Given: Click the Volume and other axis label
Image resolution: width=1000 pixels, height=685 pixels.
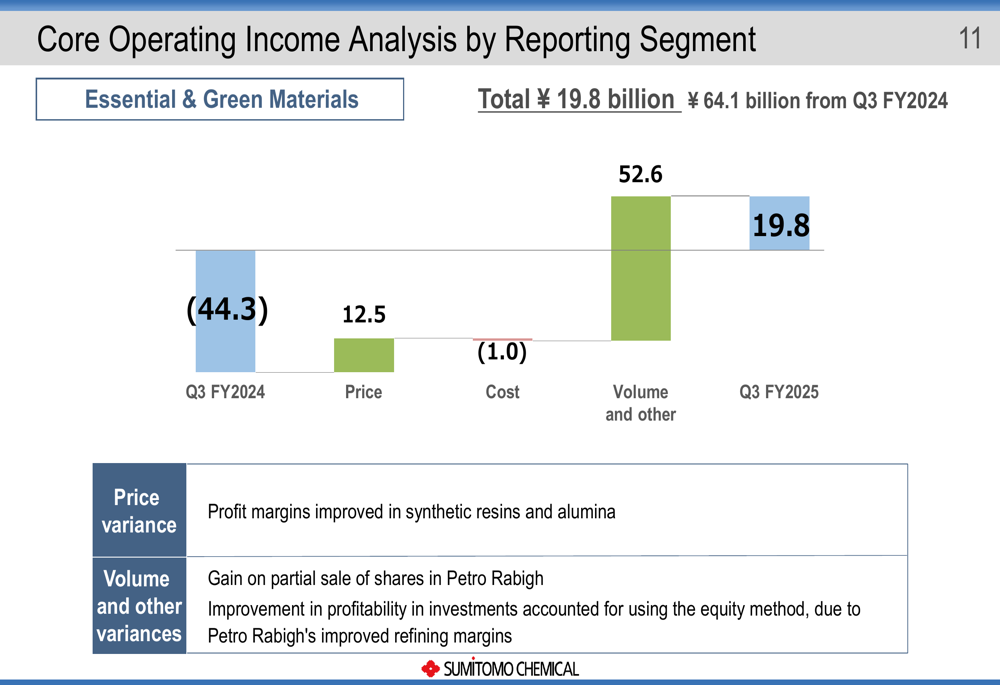Looking at the screenshot, I should (x=640, y=403).
